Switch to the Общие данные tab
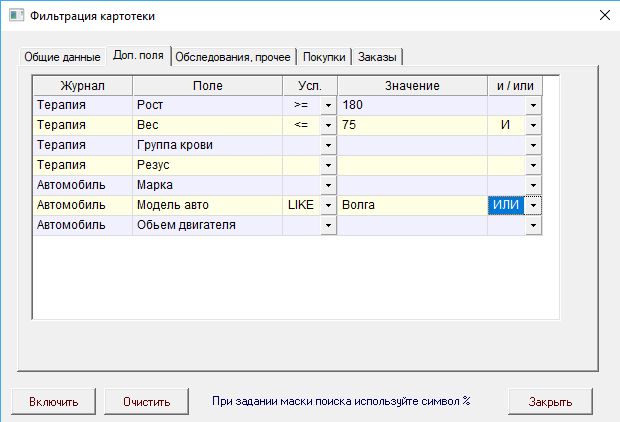 (62, 57)
